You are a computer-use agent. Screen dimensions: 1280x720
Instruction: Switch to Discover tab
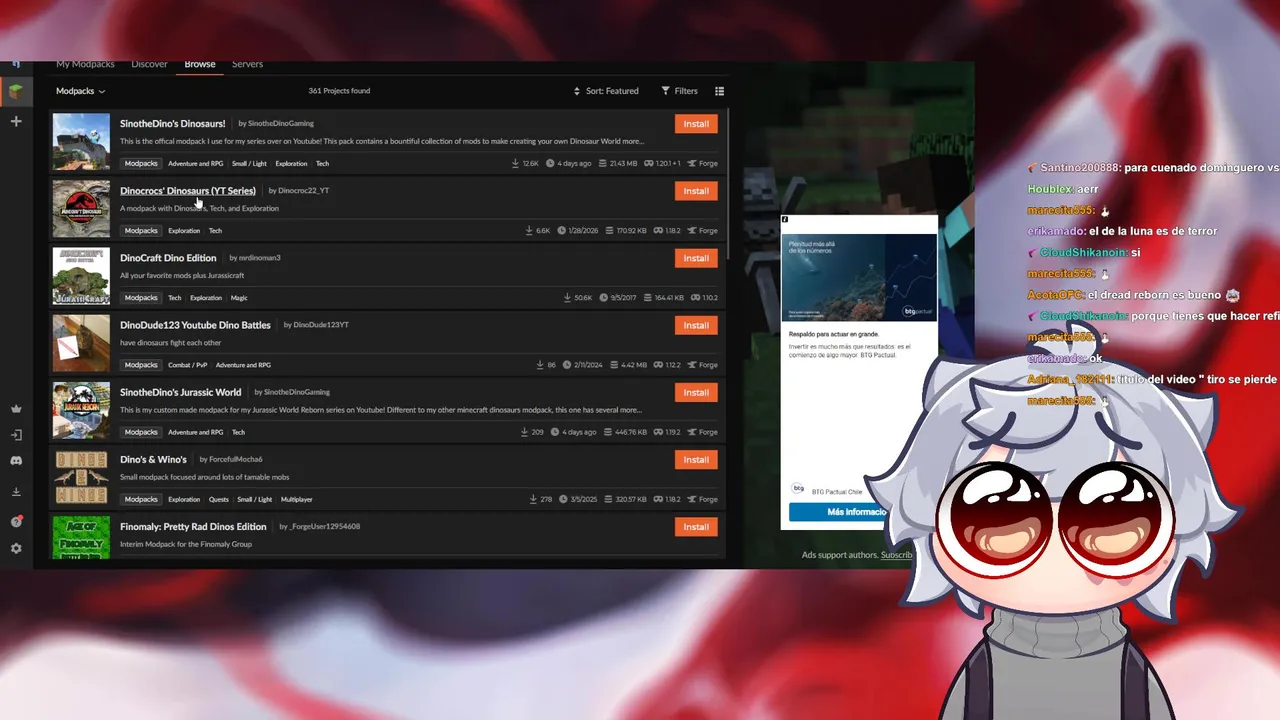pos(149,64)
